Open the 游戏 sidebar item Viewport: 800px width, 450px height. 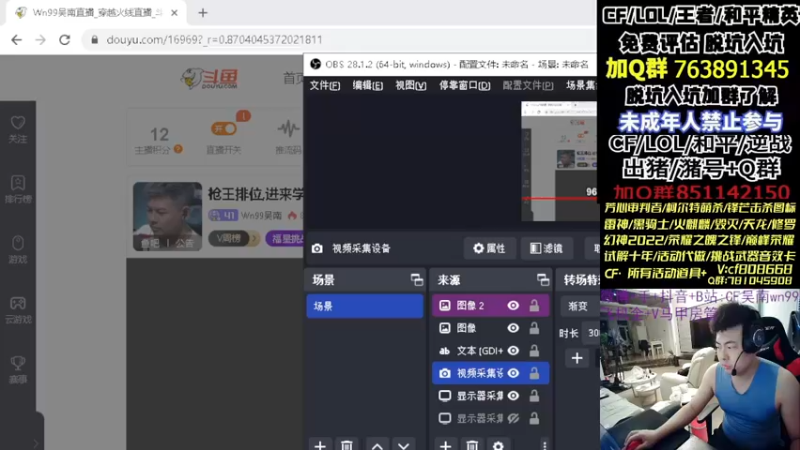[18, 249]
